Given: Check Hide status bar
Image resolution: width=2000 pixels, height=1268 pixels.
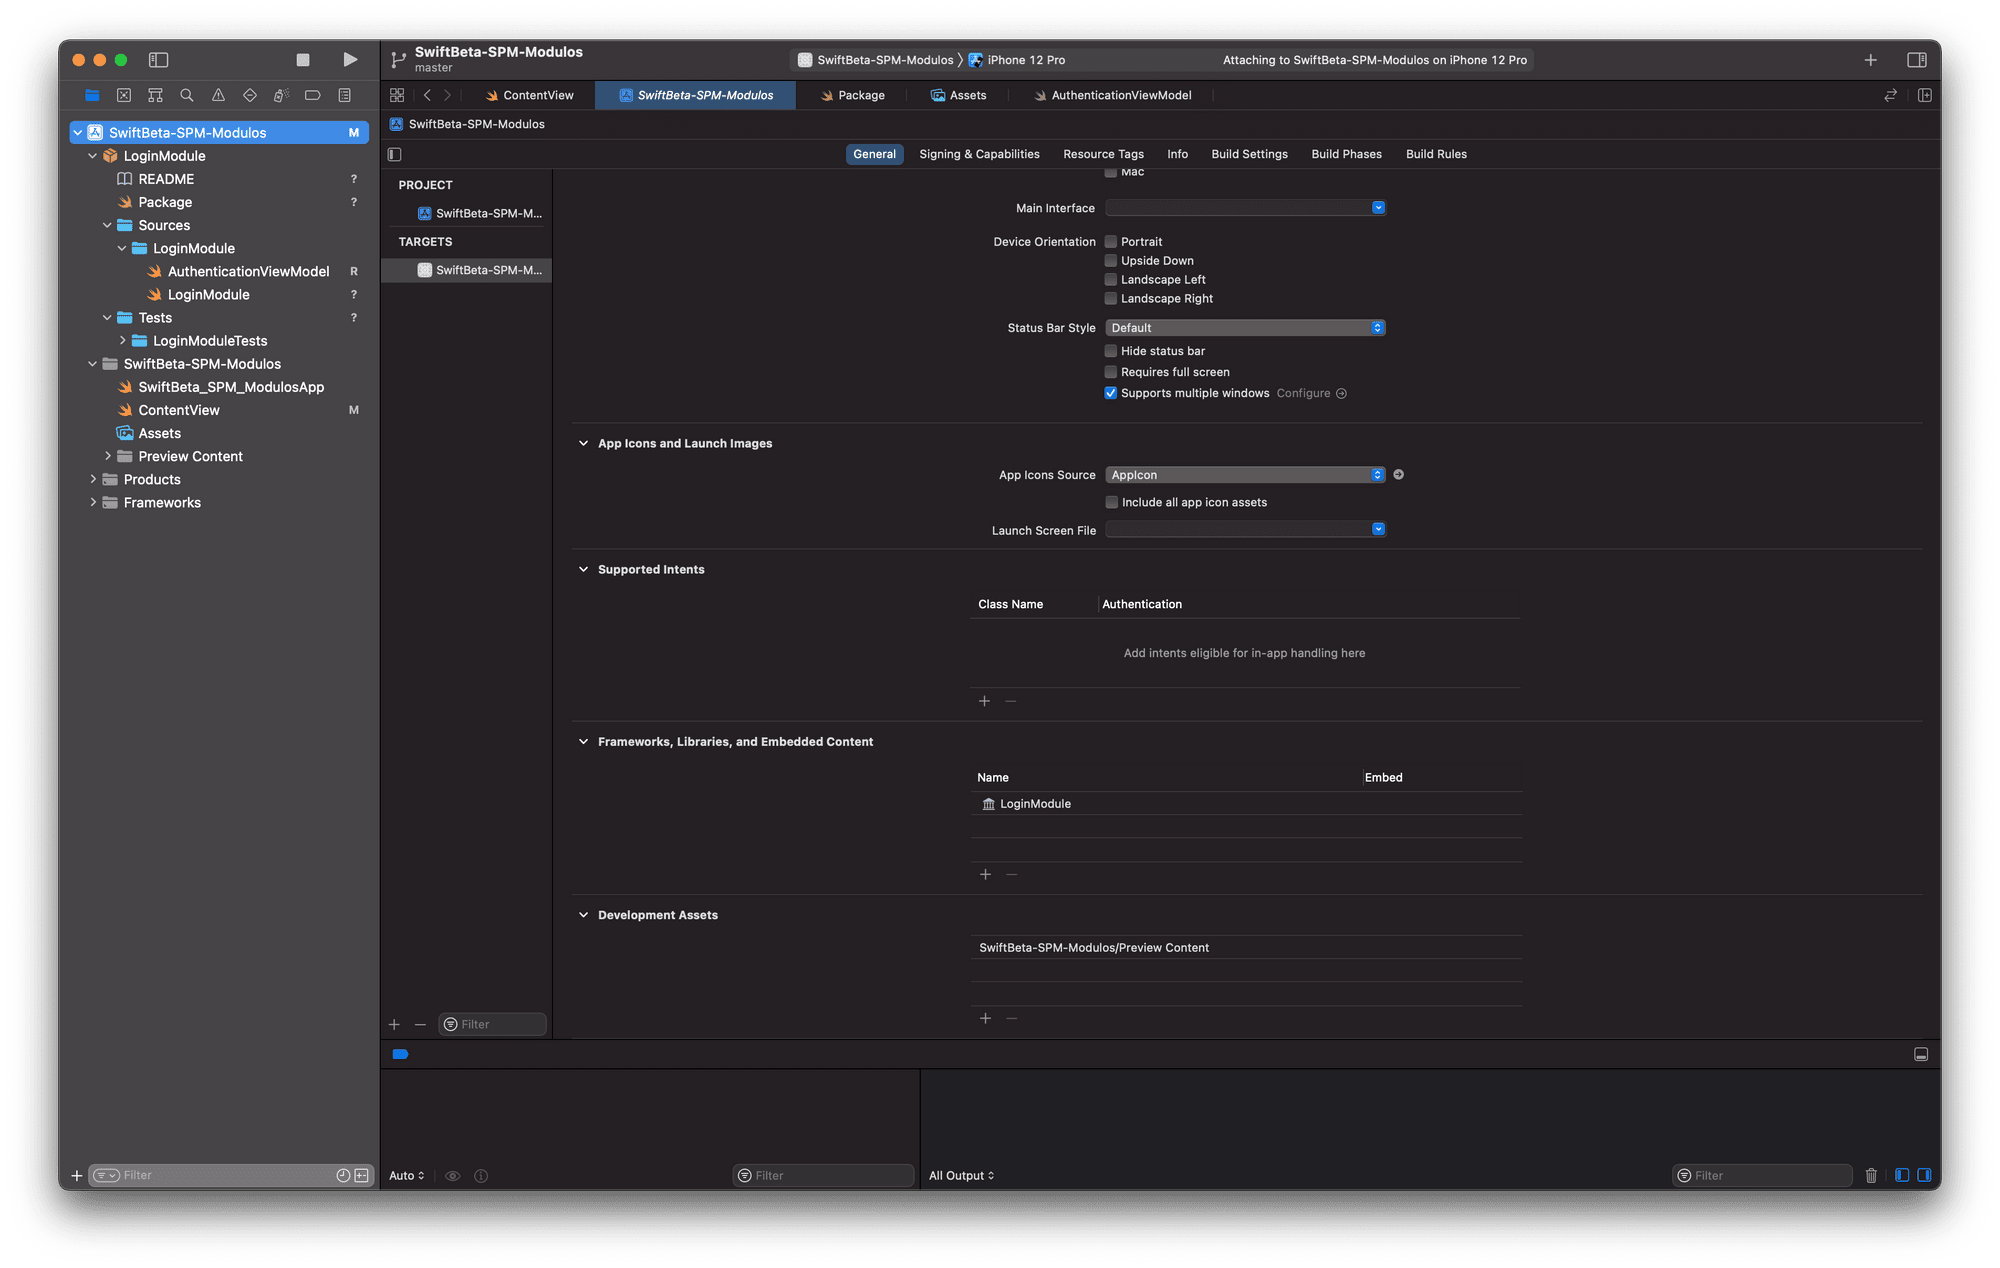Looking at the screenshot, I should pyautogui.click(x=1110, y=351).
